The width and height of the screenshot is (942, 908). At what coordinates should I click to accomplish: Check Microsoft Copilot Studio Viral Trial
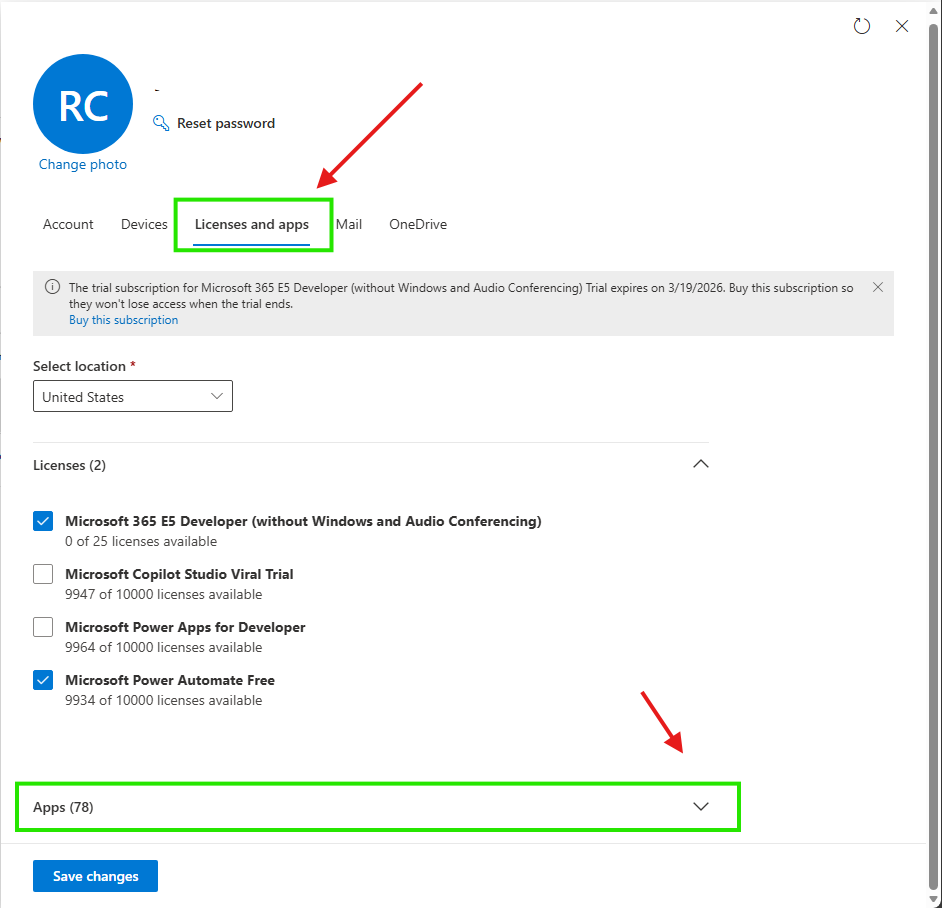(x=43, y=574)
